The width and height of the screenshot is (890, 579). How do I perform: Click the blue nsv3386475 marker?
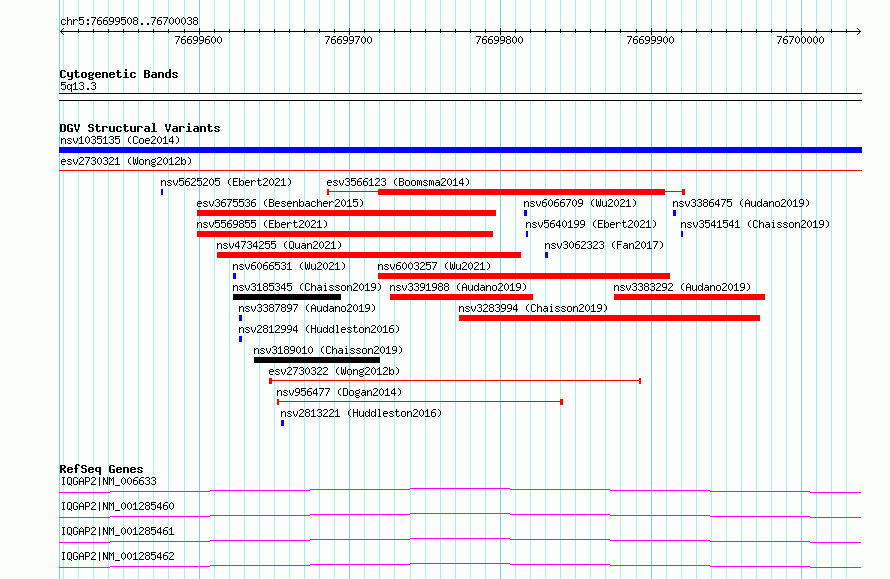[x=674, y=213]
